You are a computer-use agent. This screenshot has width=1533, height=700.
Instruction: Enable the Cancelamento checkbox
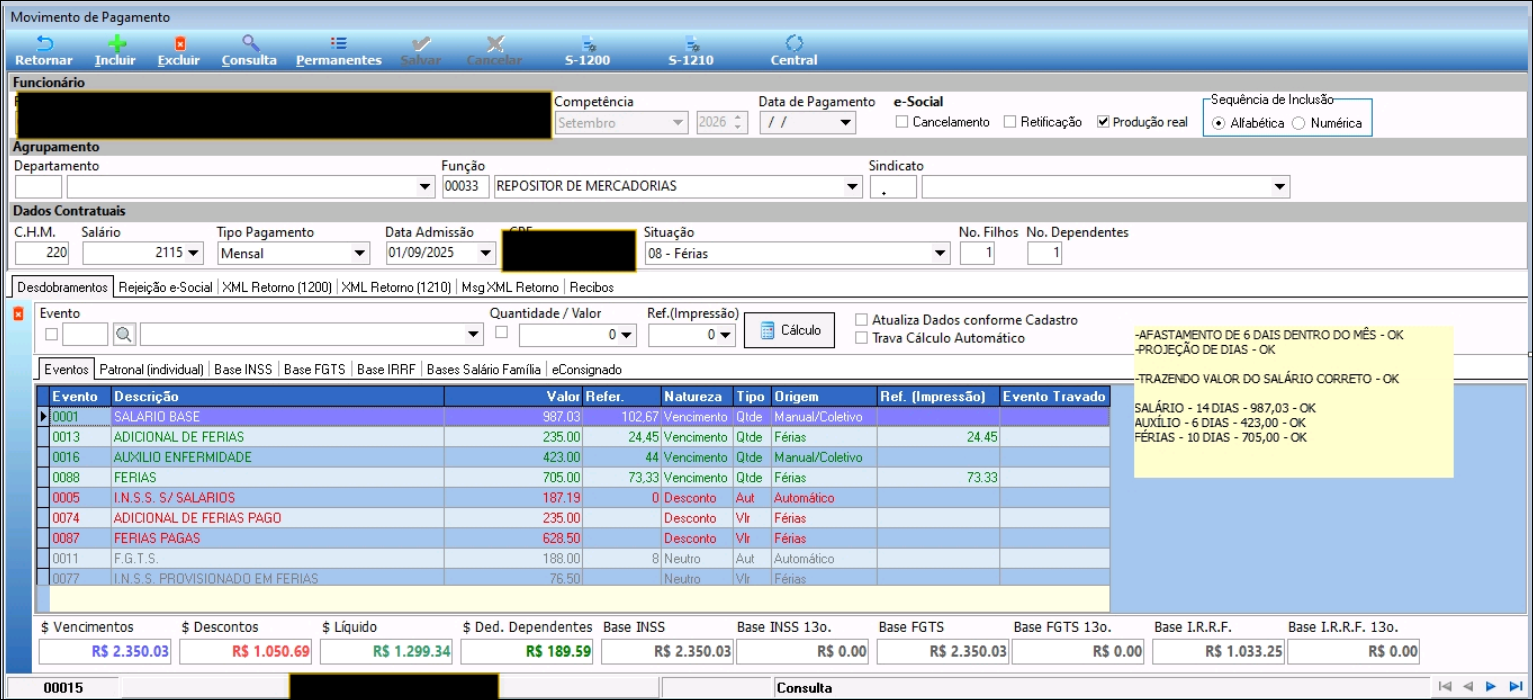(x=902, y=122)
